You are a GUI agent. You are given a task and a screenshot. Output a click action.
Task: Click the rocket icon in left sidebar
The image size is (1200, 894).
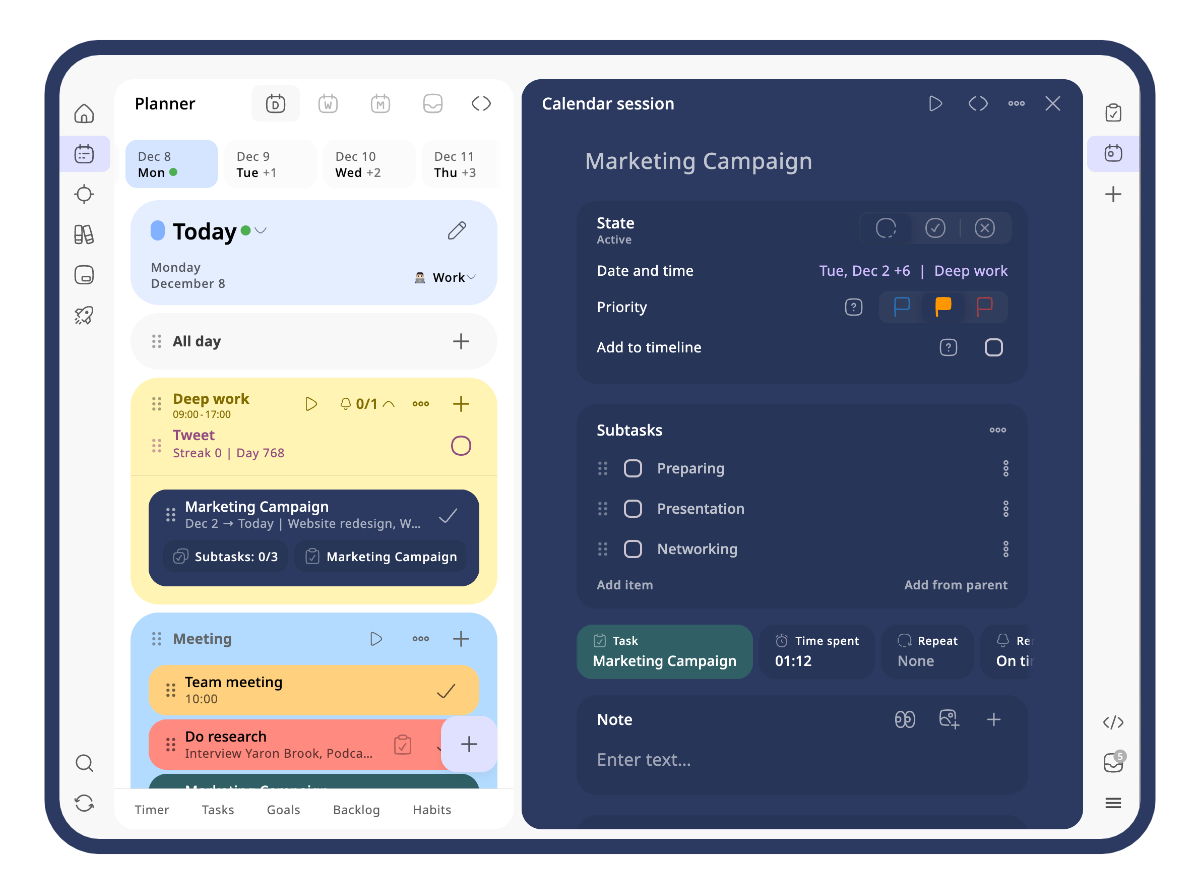pyautogui.click(x=84, y=316)
